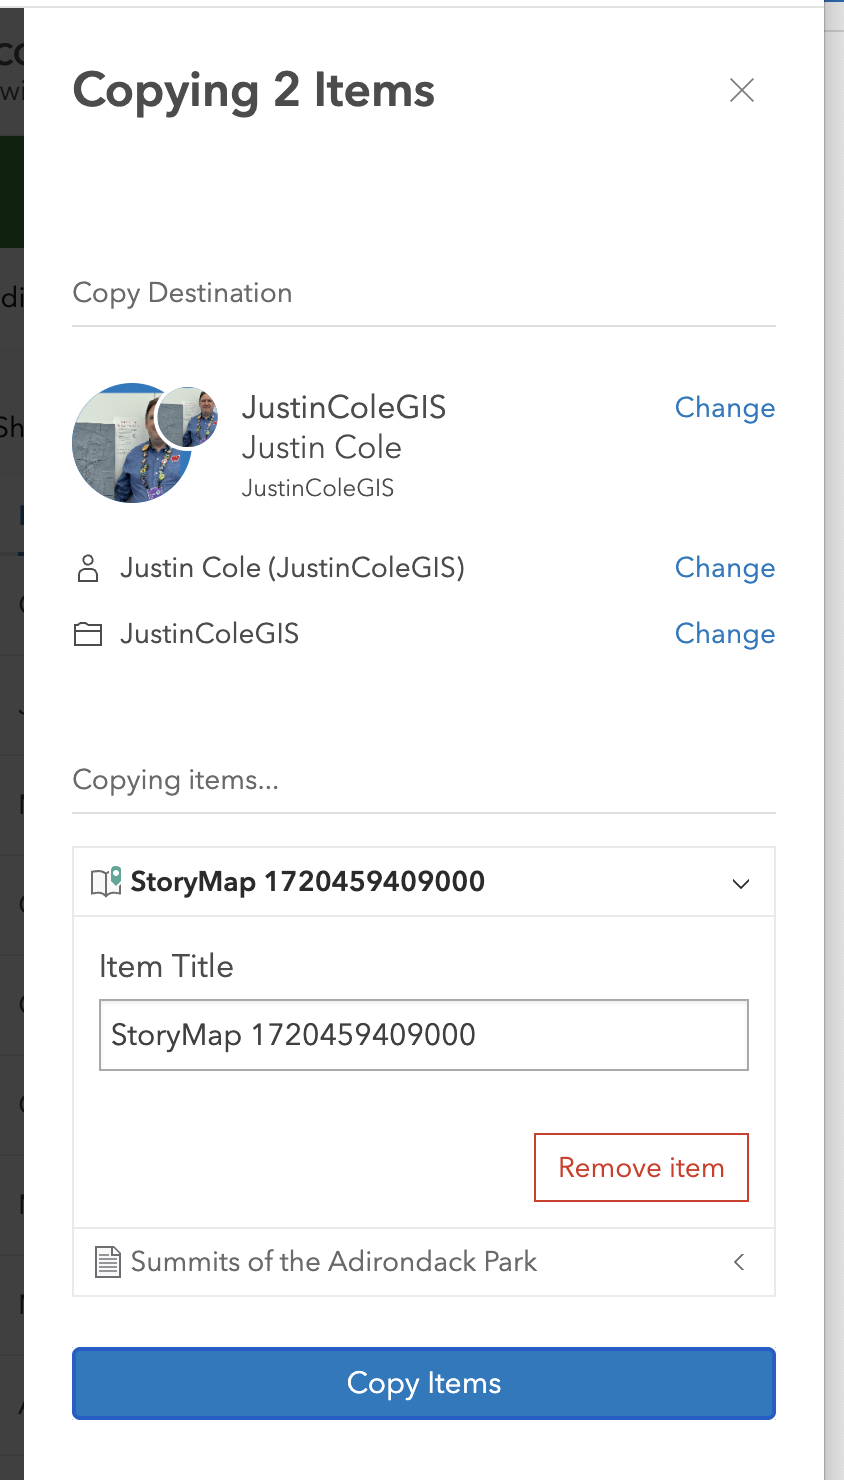This screenshot has width=844, height=1480.
Task: Click the document icon for Summits item
Action: click(107, 1262)
